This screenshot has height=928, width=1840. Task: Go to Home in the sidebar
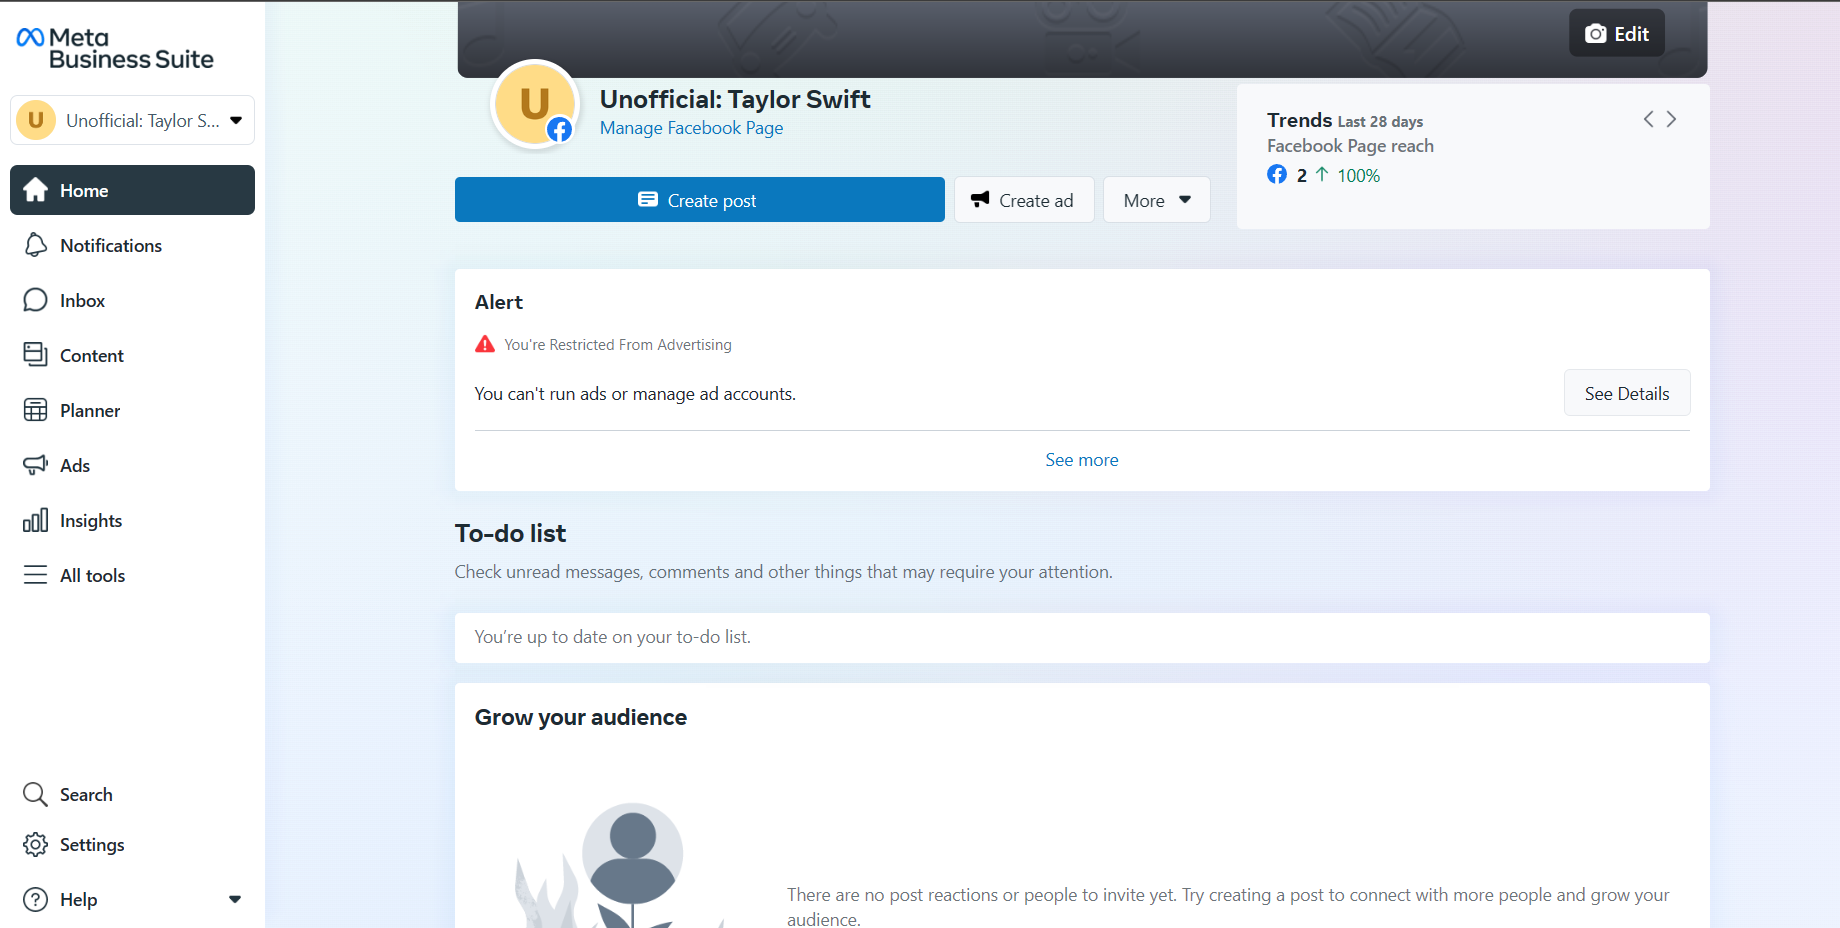coord(132,190)
